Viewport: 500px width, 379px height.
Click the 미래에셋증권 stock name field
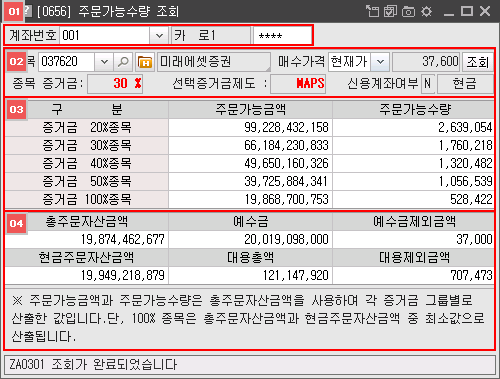(213, 62)
